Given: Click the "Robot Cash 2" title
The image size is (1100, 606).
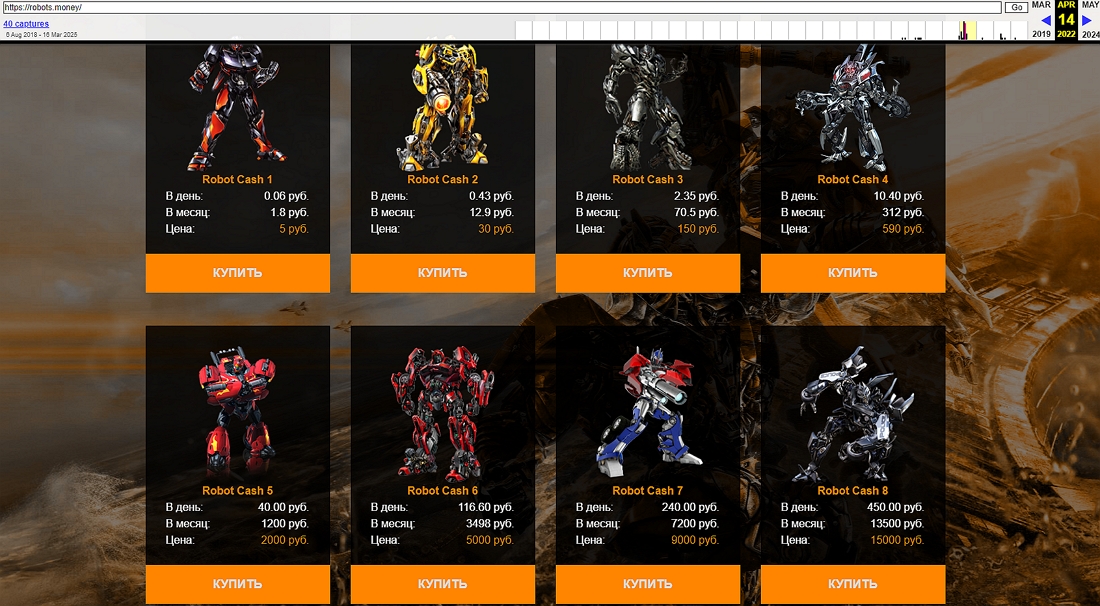Looking at the screenshot, I should pos(443,180).
